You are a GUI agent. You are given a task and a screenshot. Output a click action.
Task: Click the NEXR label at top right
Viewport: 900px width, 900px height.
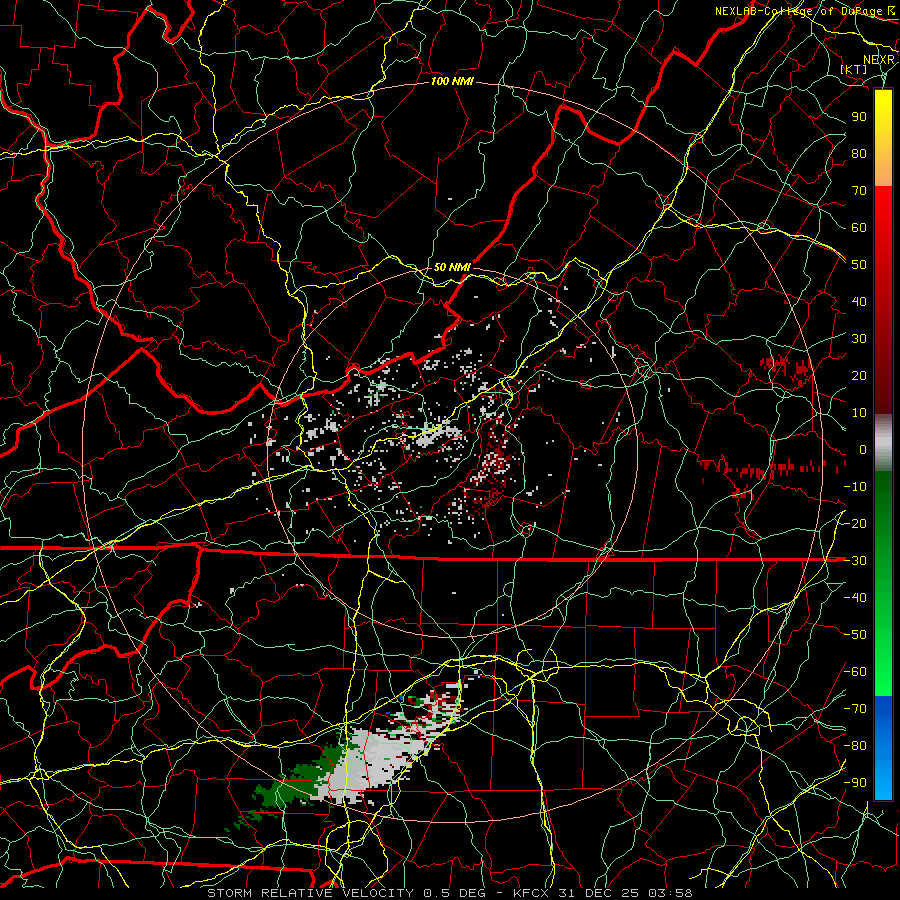[x=879, y=60]
